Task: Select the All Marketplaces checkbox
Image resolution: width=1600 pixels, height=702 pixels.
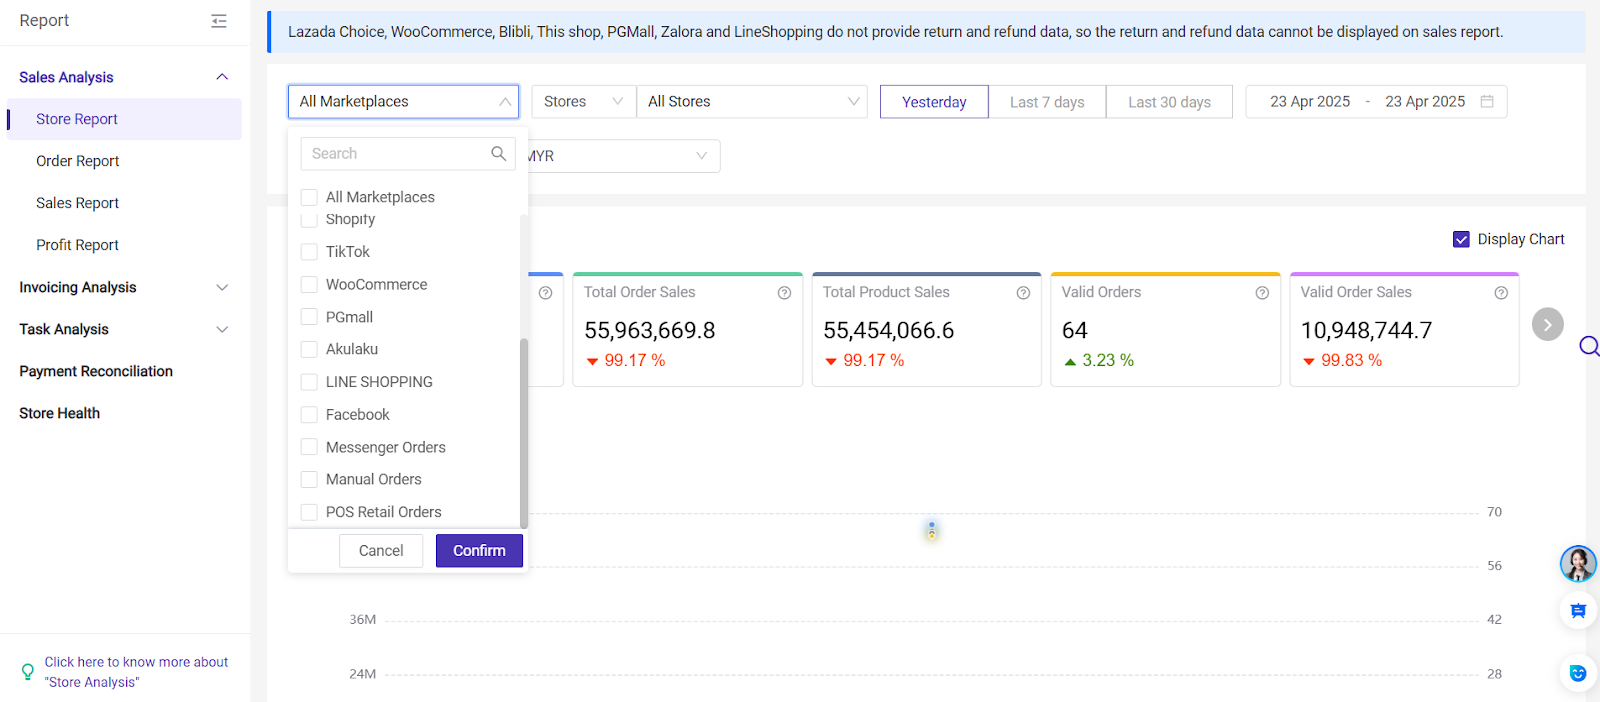Action: (x=310, y=197)
